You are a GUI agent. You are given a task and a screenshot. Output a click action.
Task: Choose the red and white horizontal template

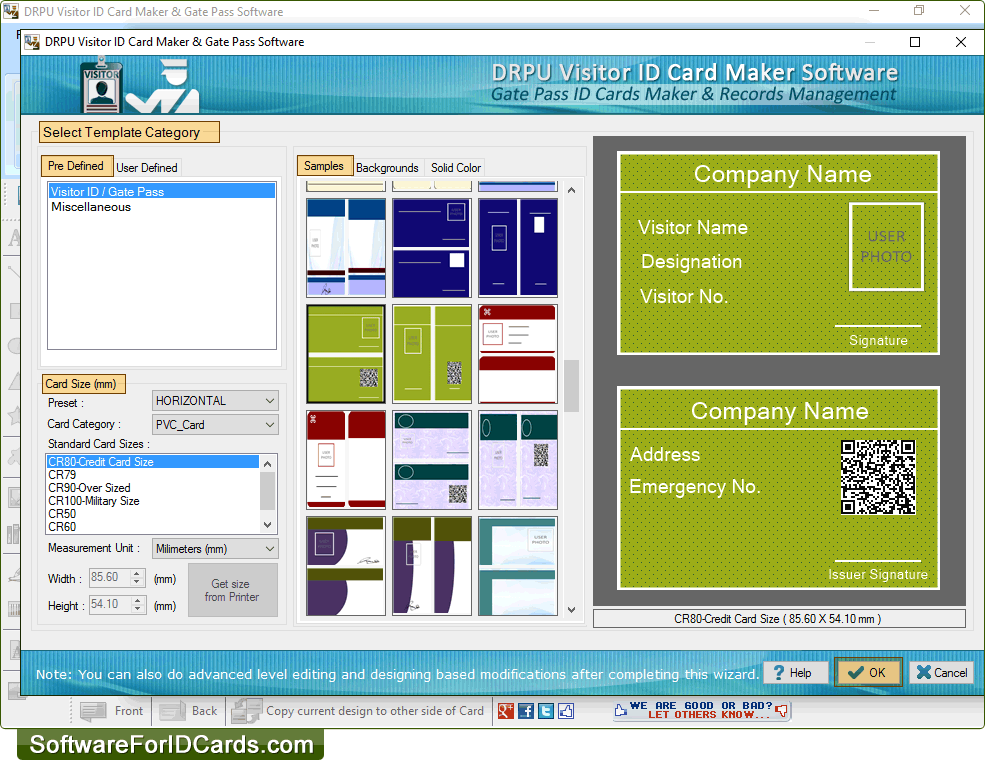pos(518,354)
